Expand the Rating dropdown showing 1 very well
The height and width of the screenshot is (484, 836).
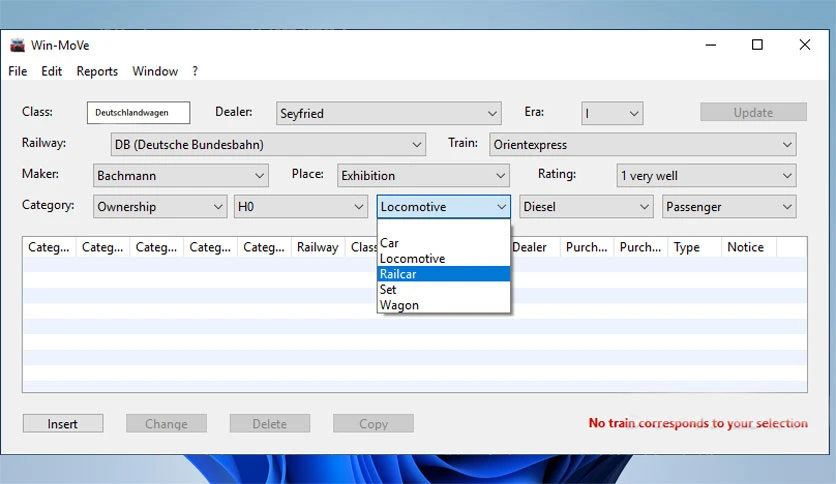pos(706,175)
